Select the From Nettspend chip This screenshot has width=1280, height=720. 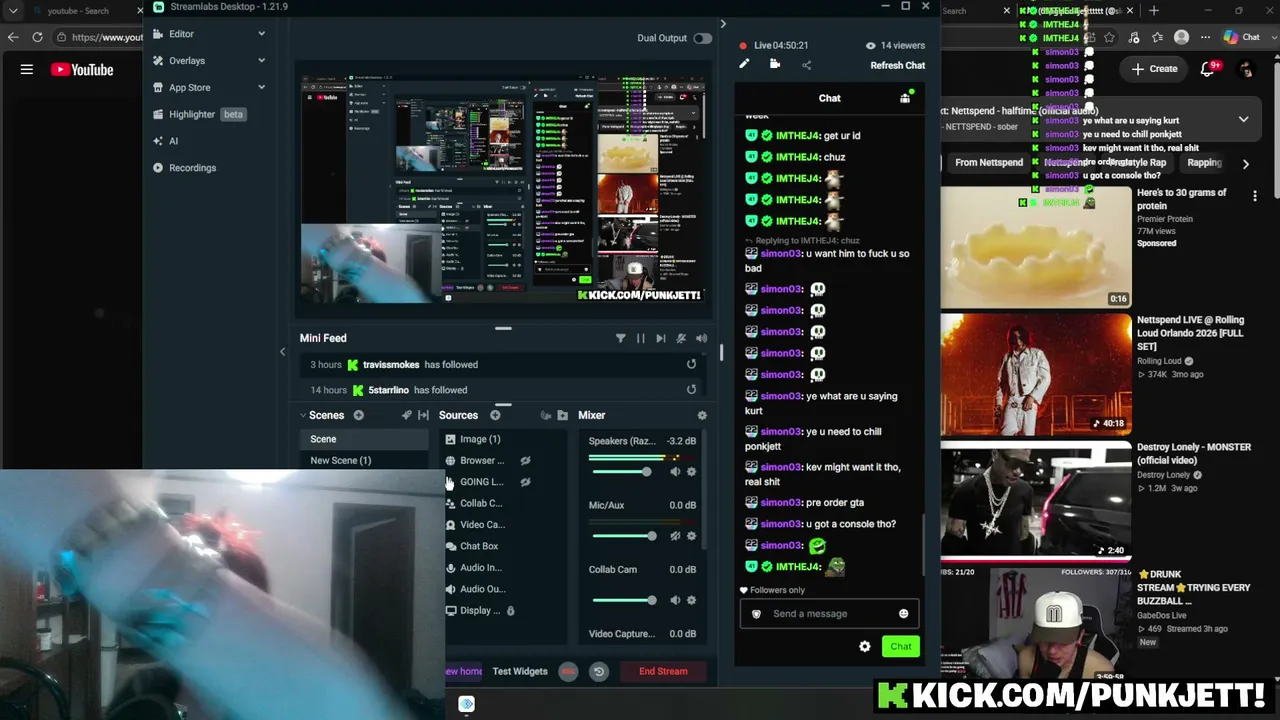pos(988,163)
